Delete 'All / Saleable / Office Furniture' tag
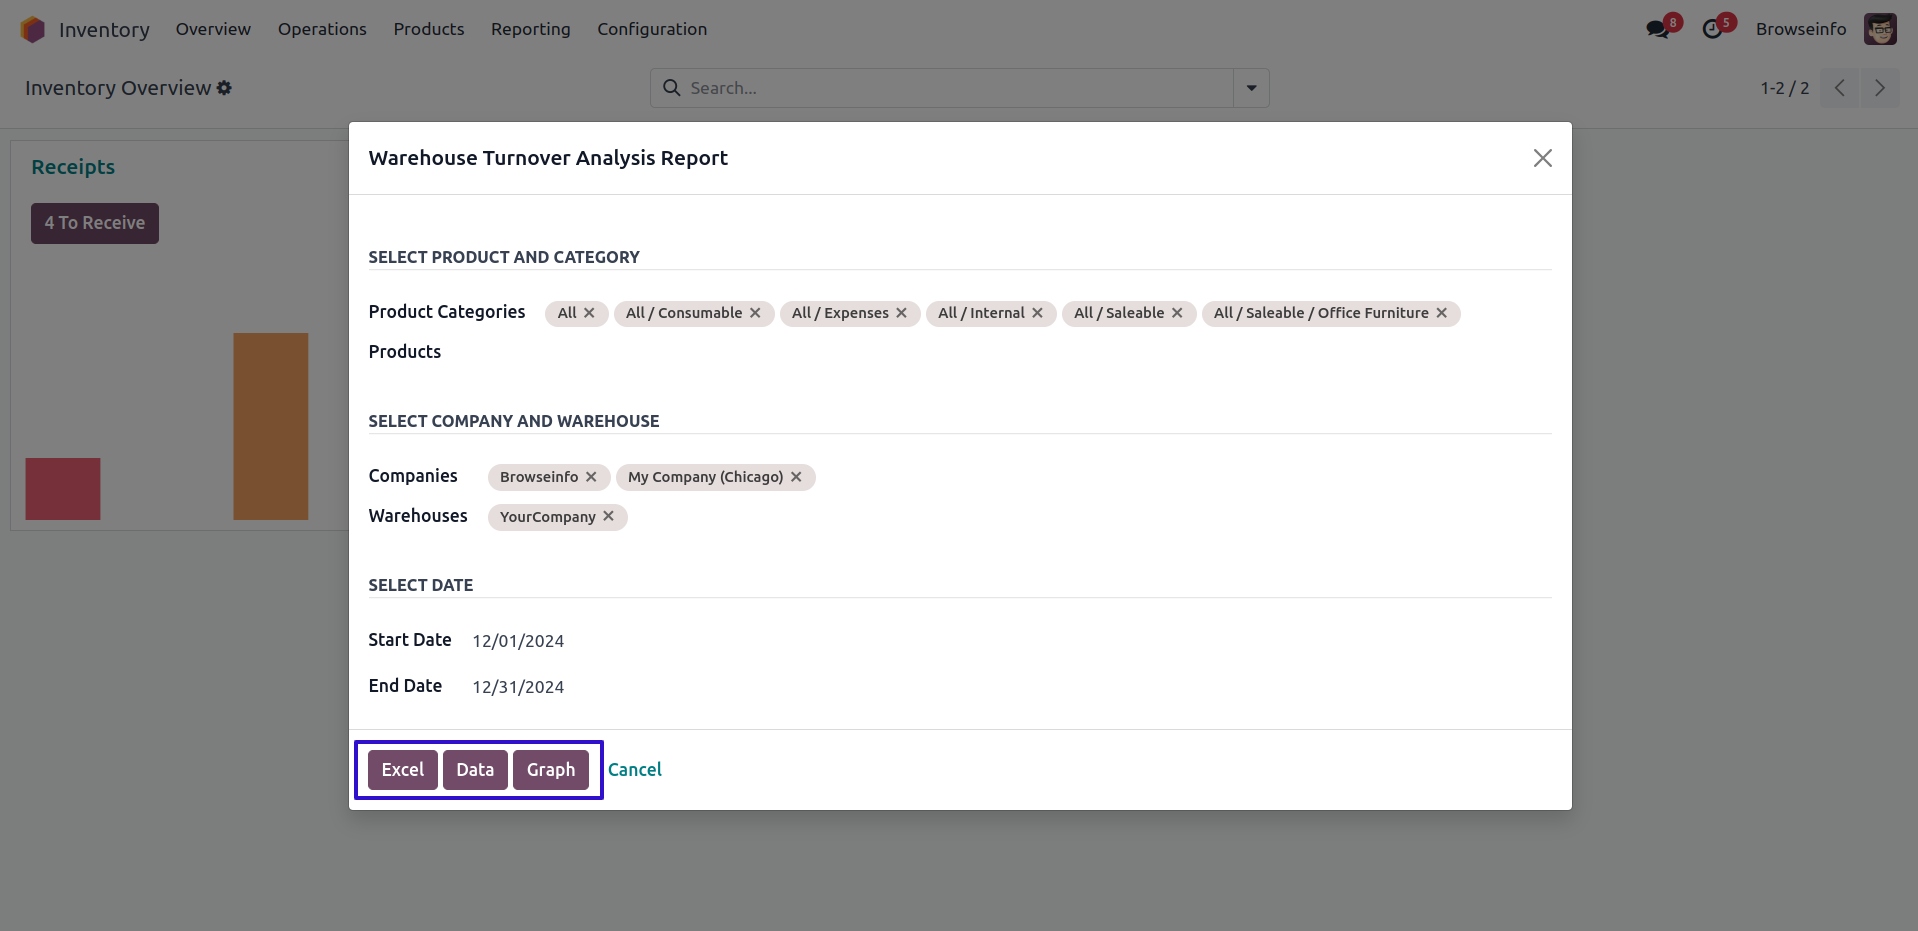Image resolution: width=1918 pixels, height=931 pixels. (x=1441, y=313)
